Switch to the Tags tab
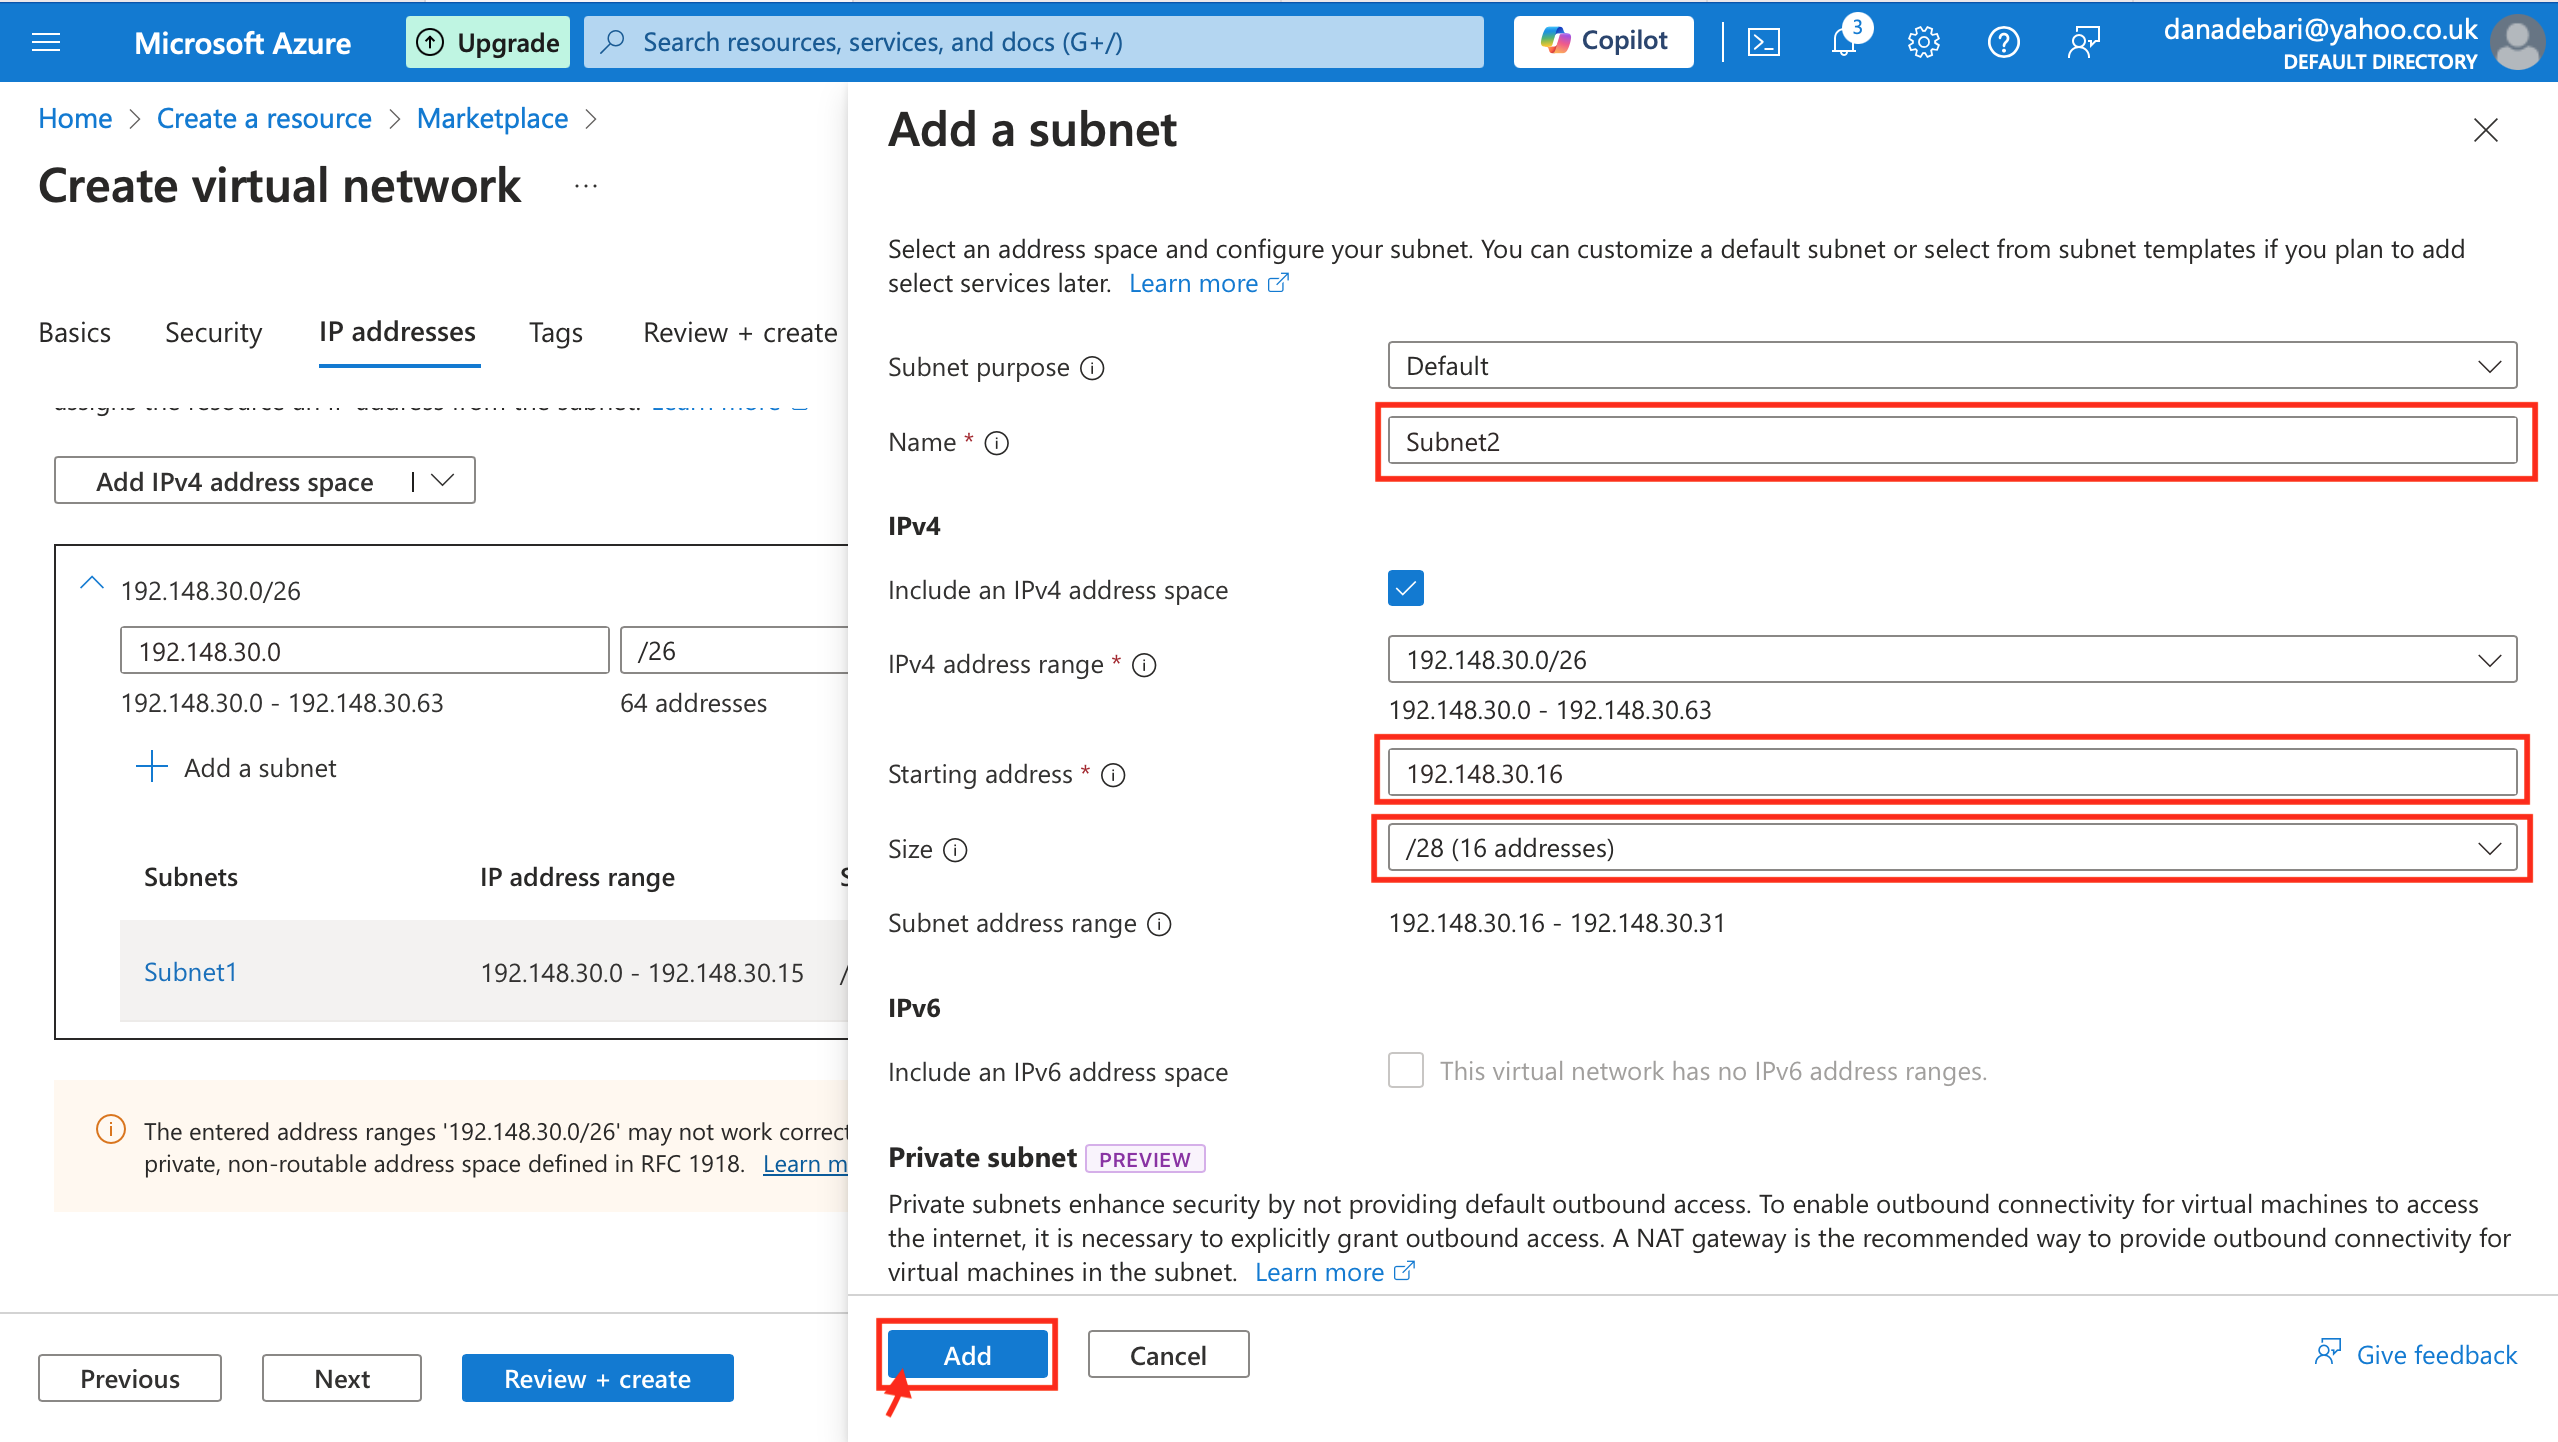2558x1442 pixels. pos(555,333)
